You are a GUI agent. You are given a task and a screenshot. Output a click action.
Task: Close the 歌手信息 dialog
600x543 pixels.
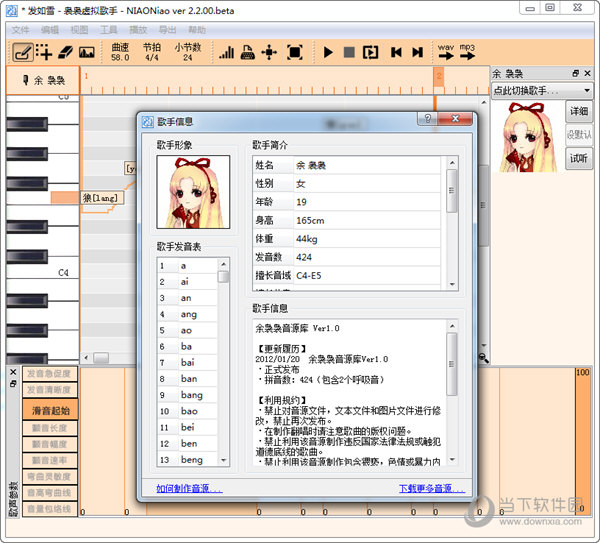click(455, 119)
